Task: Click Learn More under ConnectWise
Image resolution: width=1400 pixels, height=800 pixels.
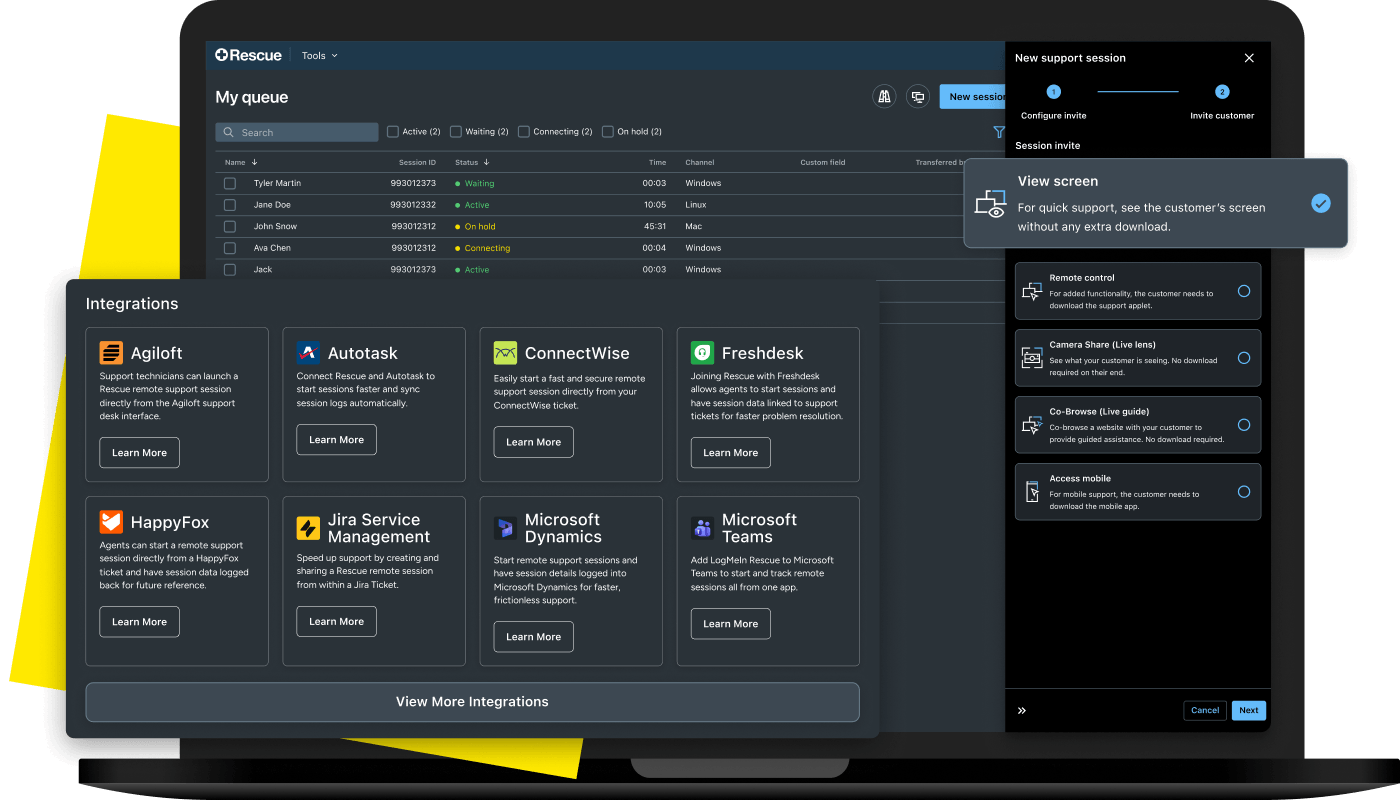Action: click(533, 442)
